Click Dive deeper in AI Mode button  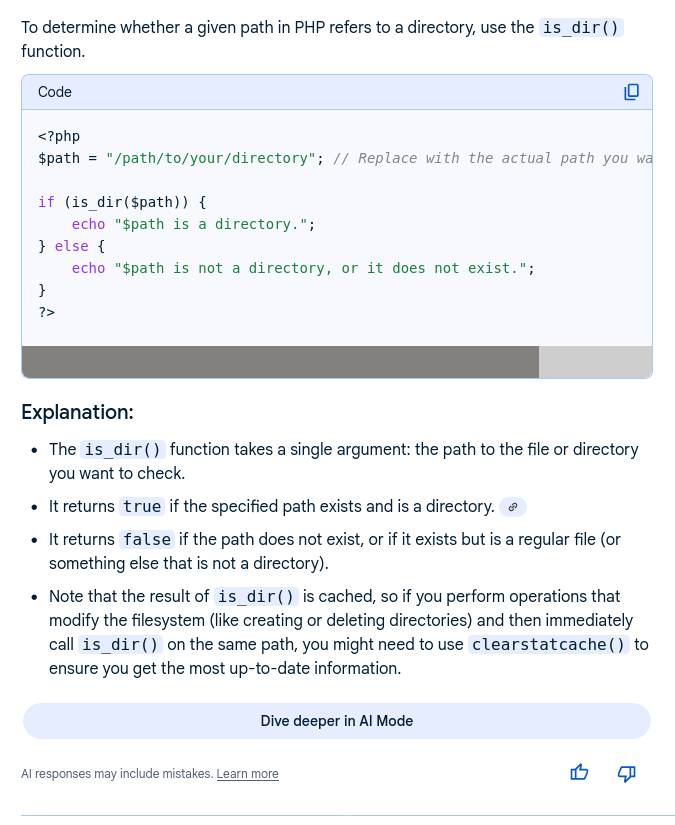tap(336, 721)
